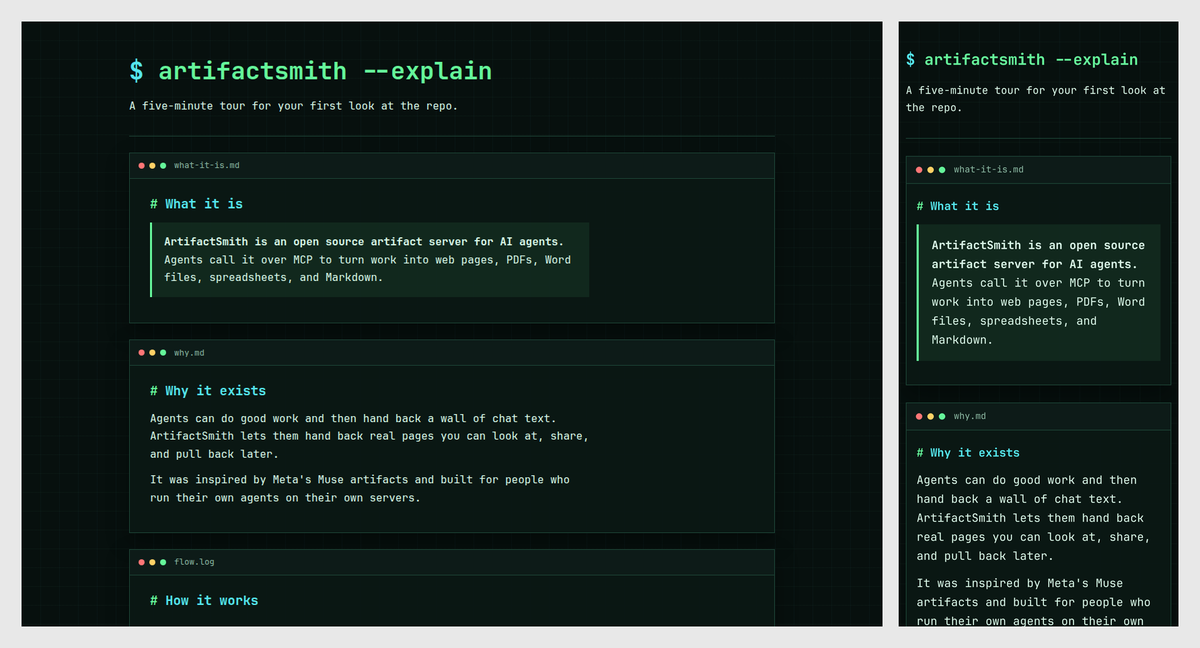Click yellow dot on what-it-is.md card, narrow mobile preview

[x=930, y=170]
